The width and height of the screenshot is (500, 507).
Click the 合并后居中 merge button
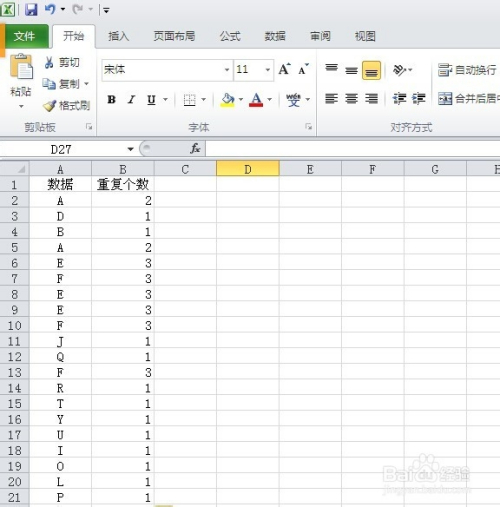[x=468, y=99]
